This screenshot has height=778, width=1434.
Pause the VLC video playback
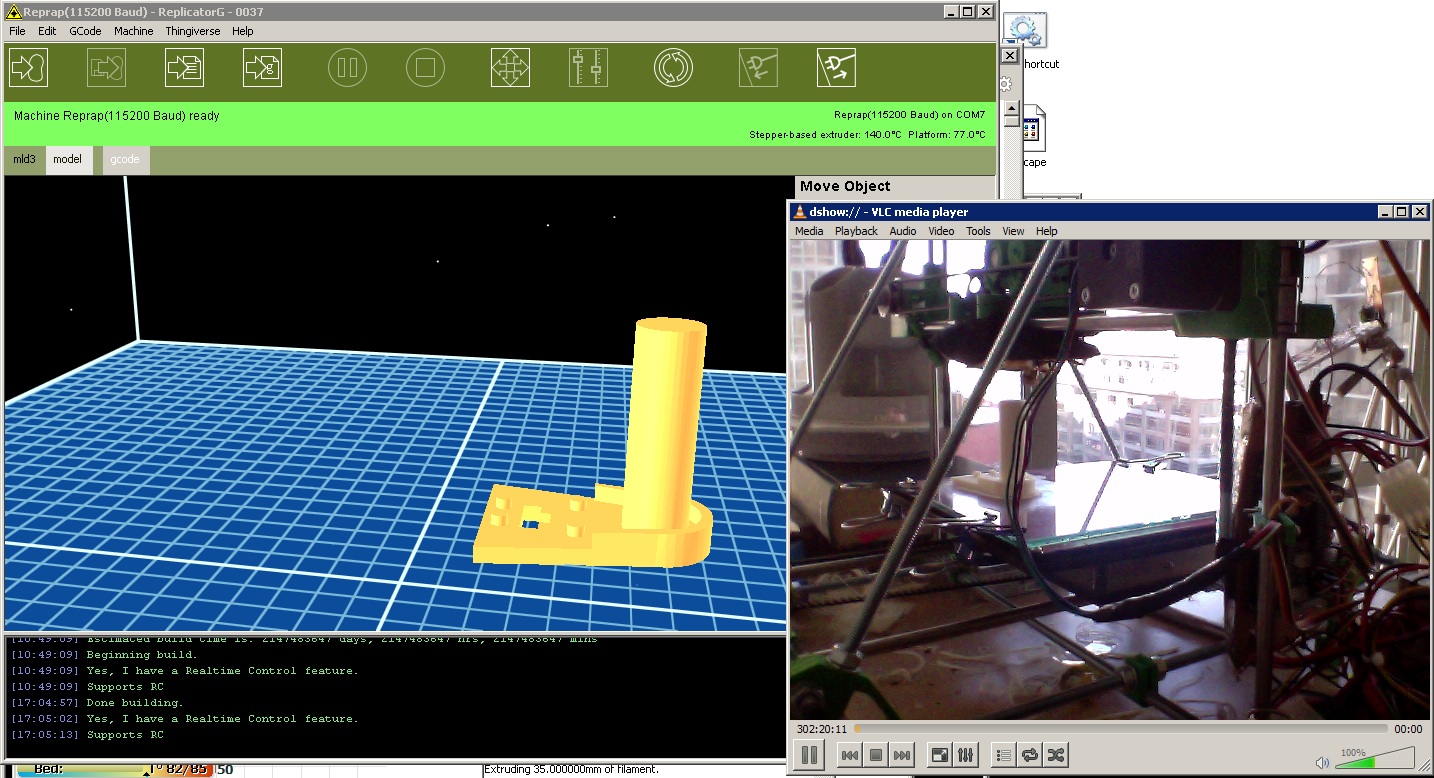[809, 755]
